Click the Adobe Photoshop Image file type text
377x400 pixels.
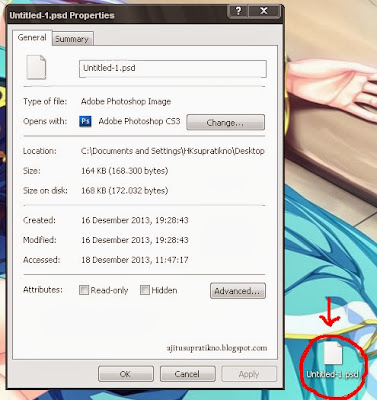coord(126,101)
